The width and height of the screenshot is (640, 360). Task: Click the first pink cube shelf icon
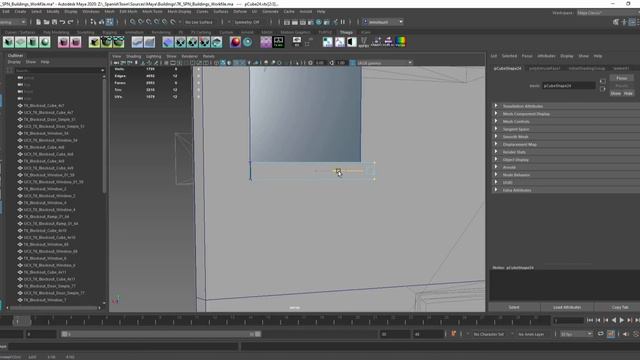[63, 42]
